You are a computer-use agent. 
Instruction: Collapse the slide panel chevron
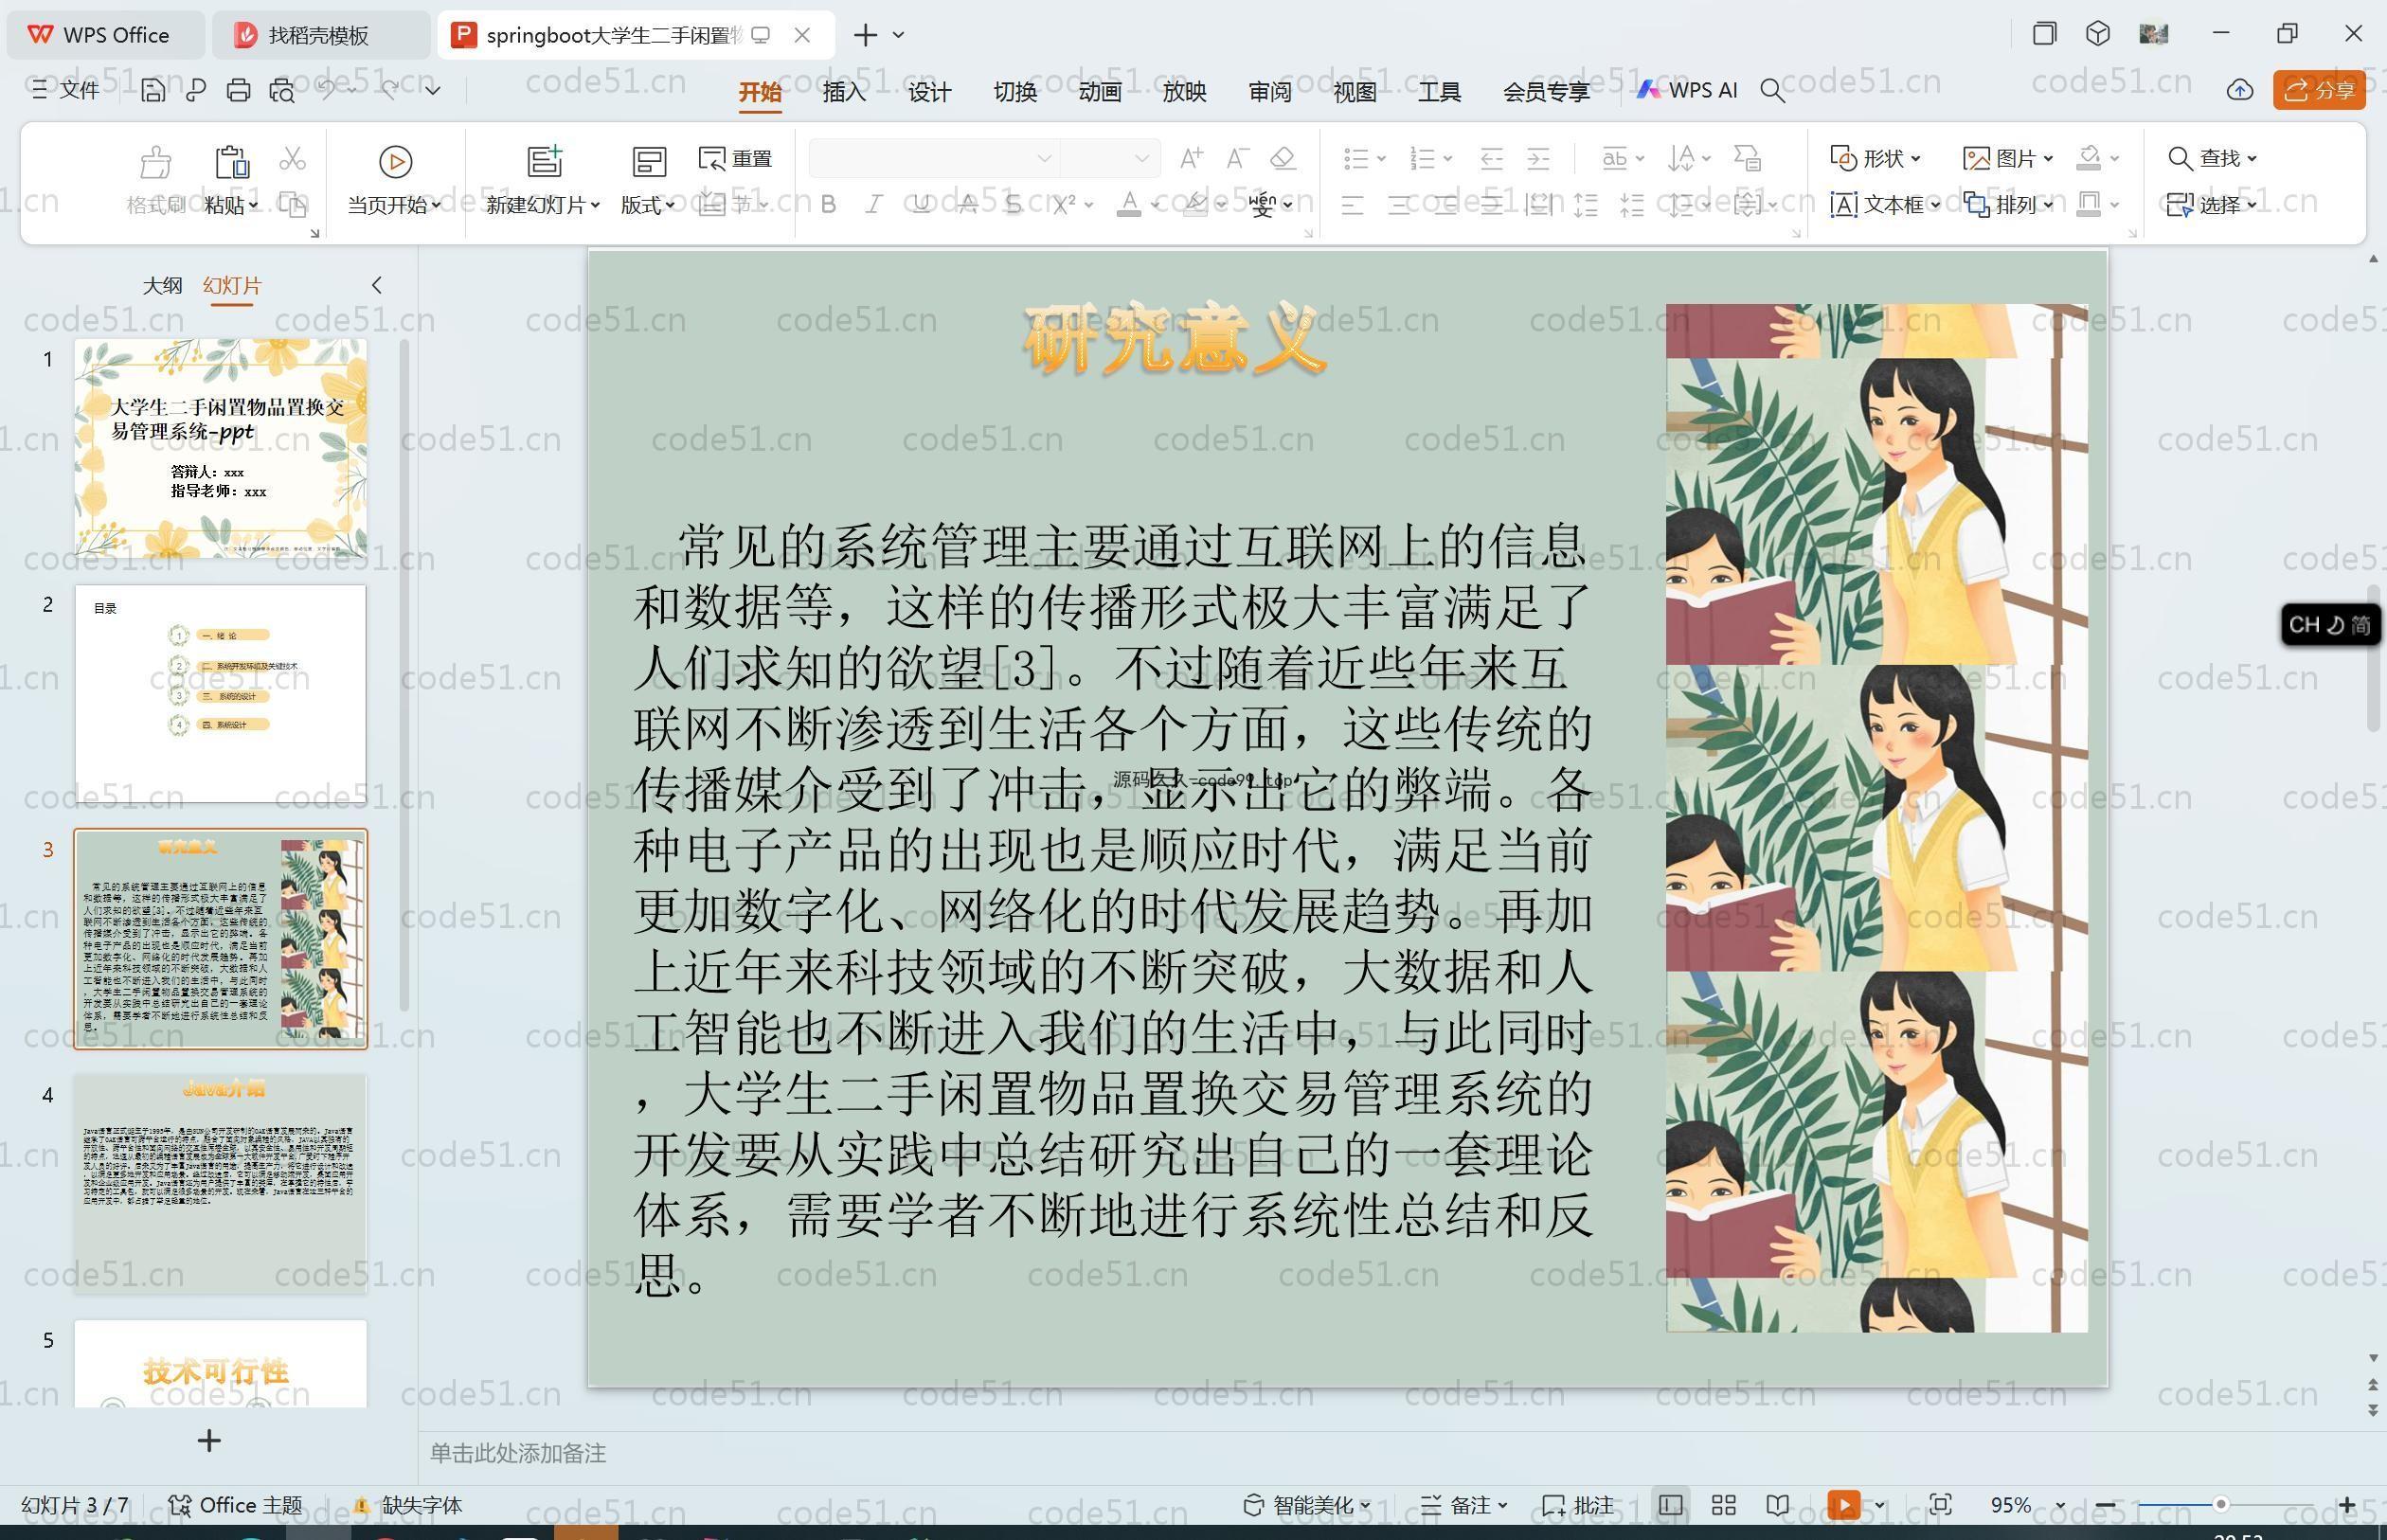click(377, 285)
